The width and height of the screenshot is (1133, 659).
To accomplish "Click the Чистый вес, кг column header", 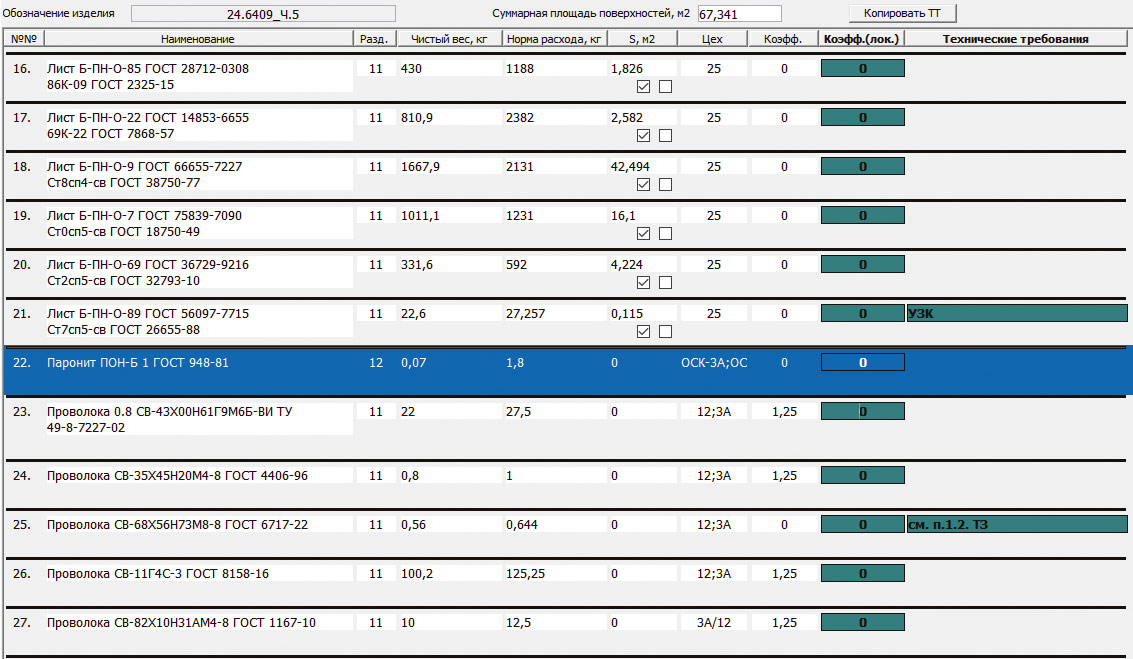I will tap(447, 39).
